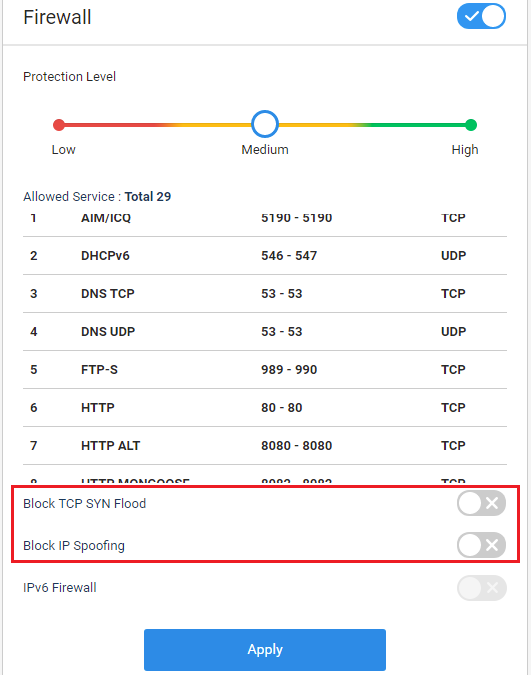The width and height of the screenshot is (531, 675).
Task: Select the AIM/ICQ service row
Action: tap(265, 217)
